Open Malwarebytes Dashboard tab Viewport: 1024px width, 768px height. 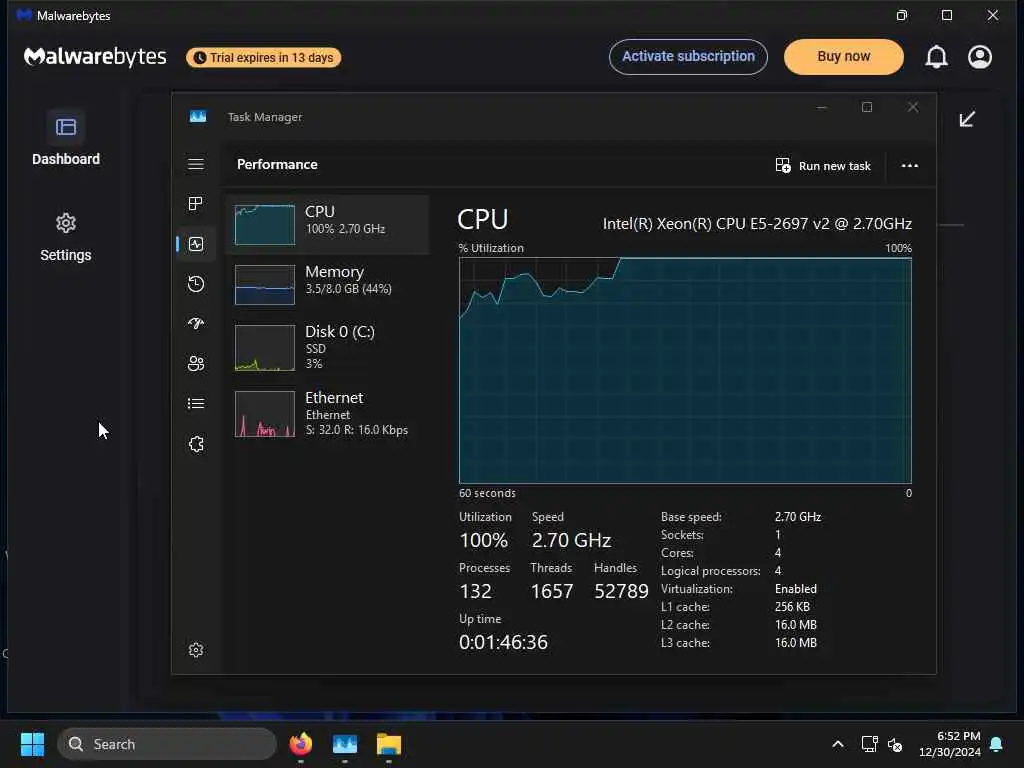[x=66, y=138]
